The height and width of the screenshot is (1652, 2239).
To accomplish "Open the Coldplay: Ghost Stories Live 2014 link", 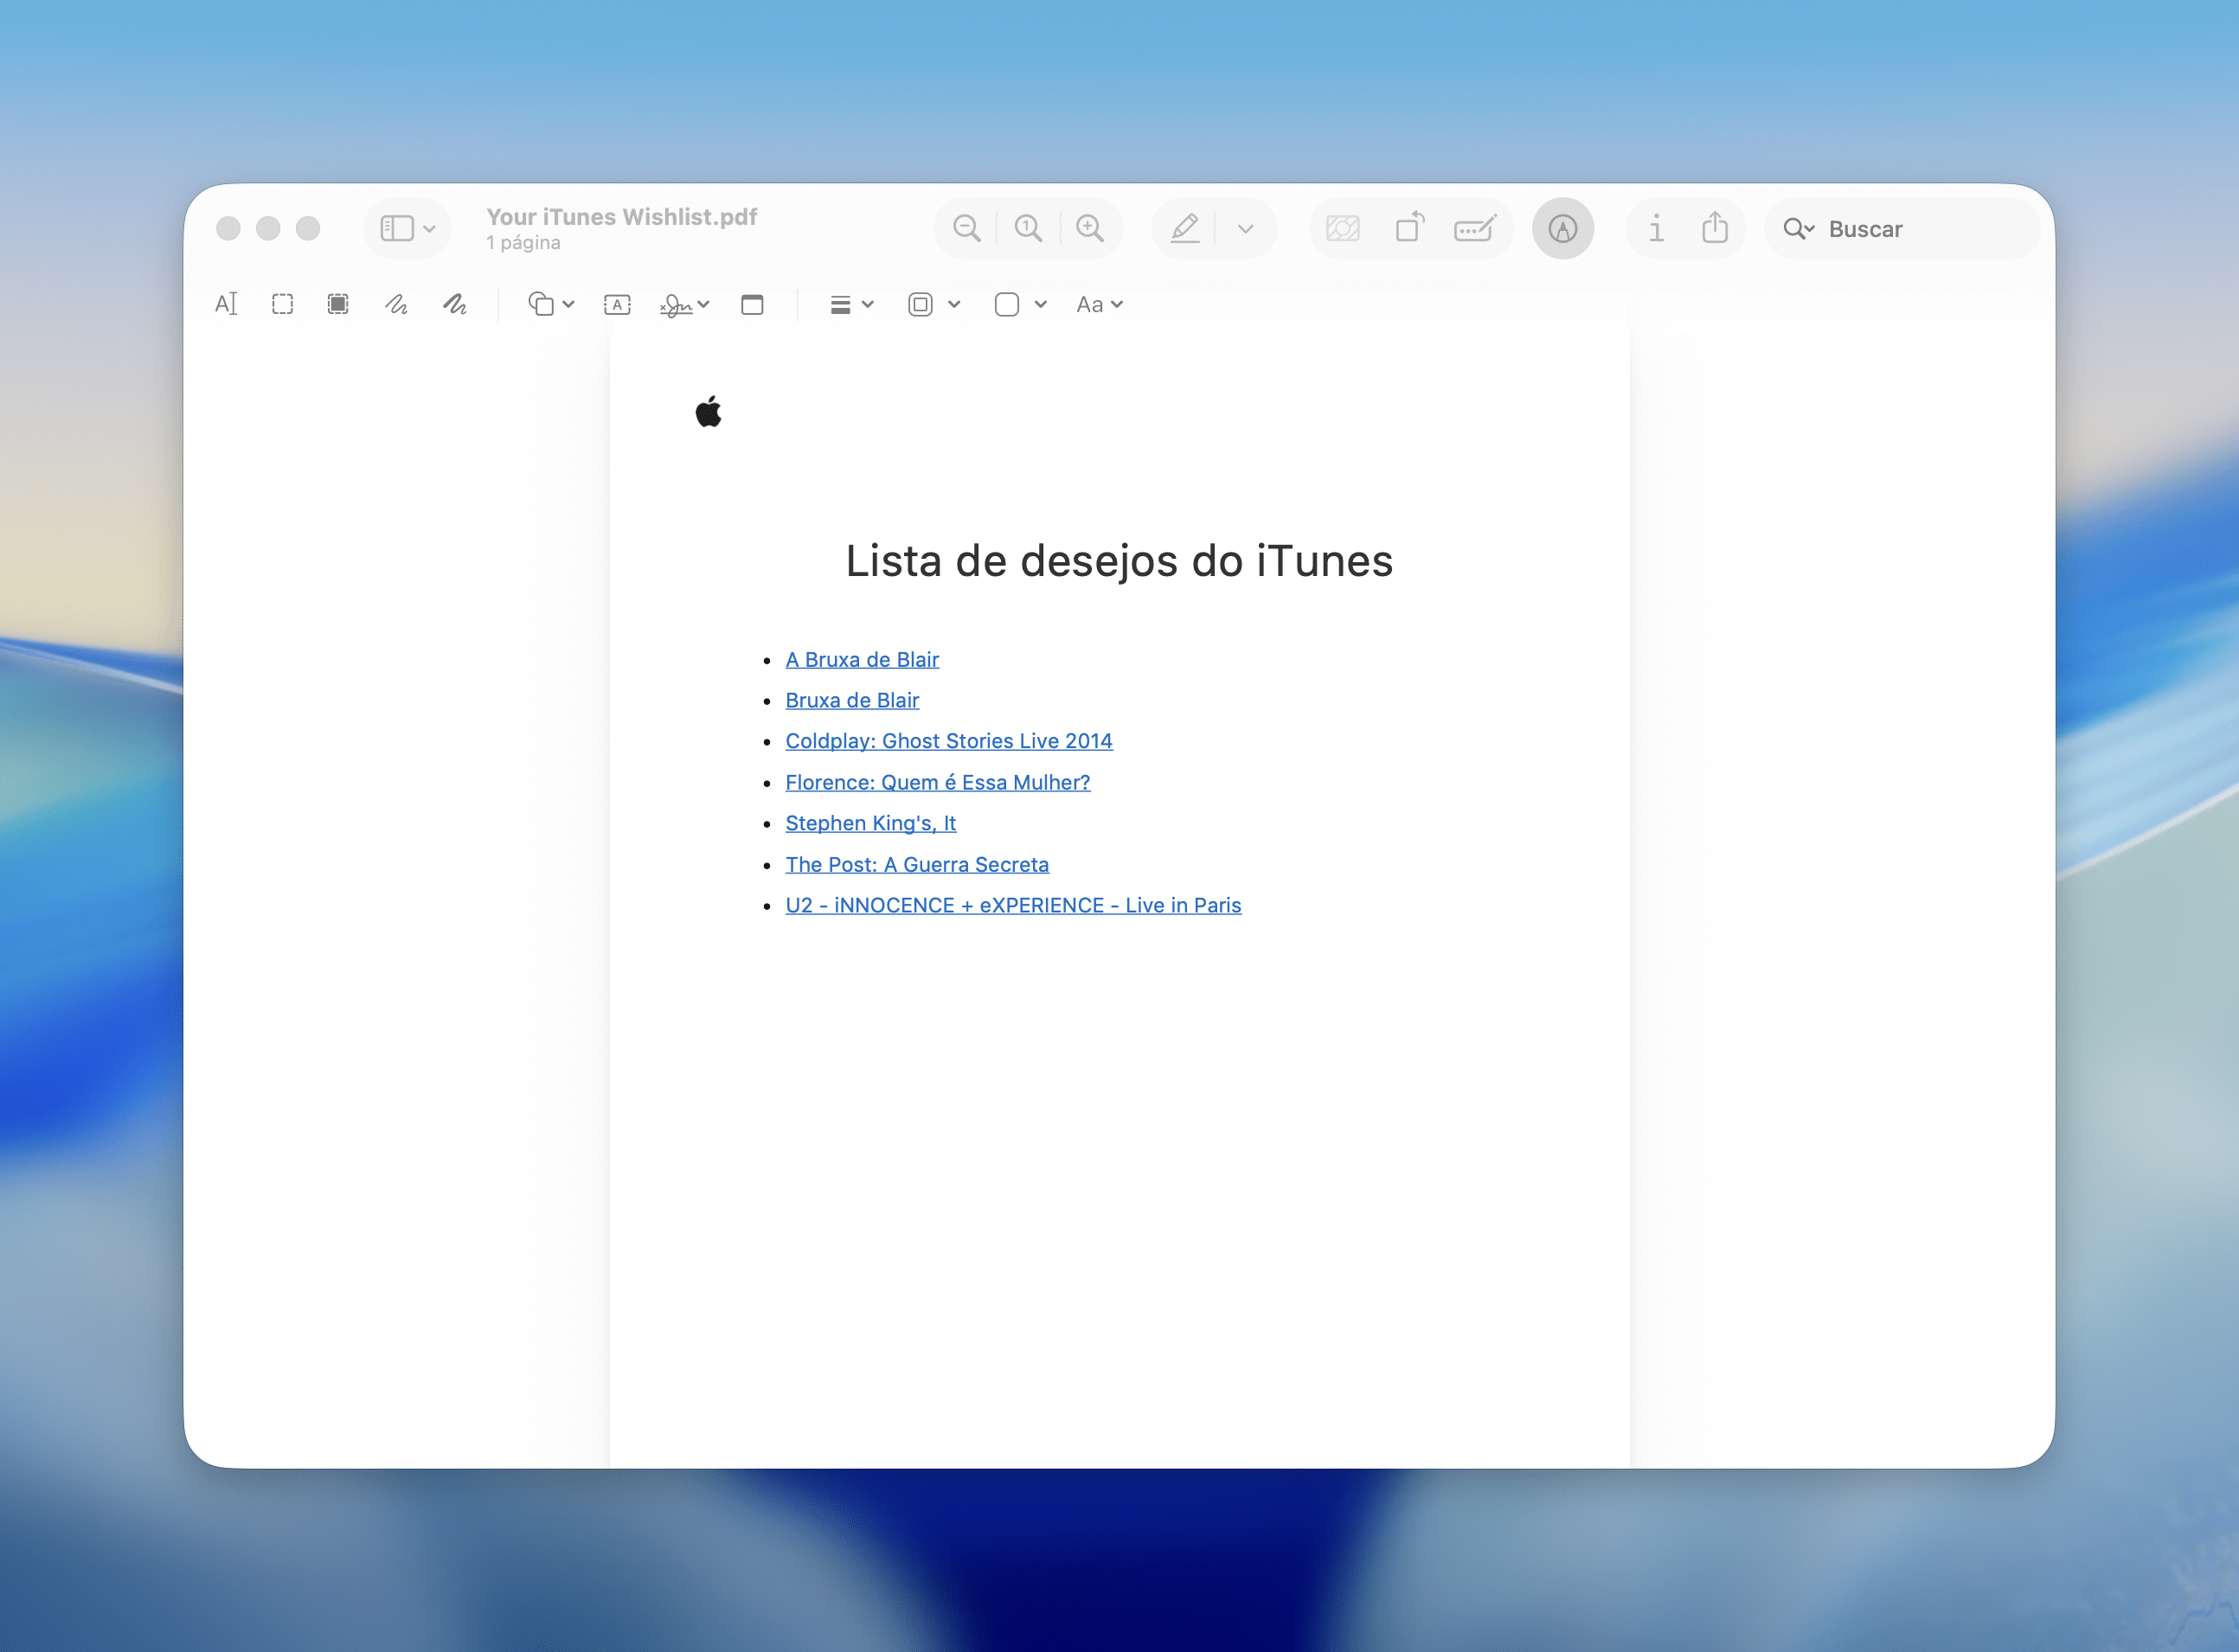I will pos(948,741).
